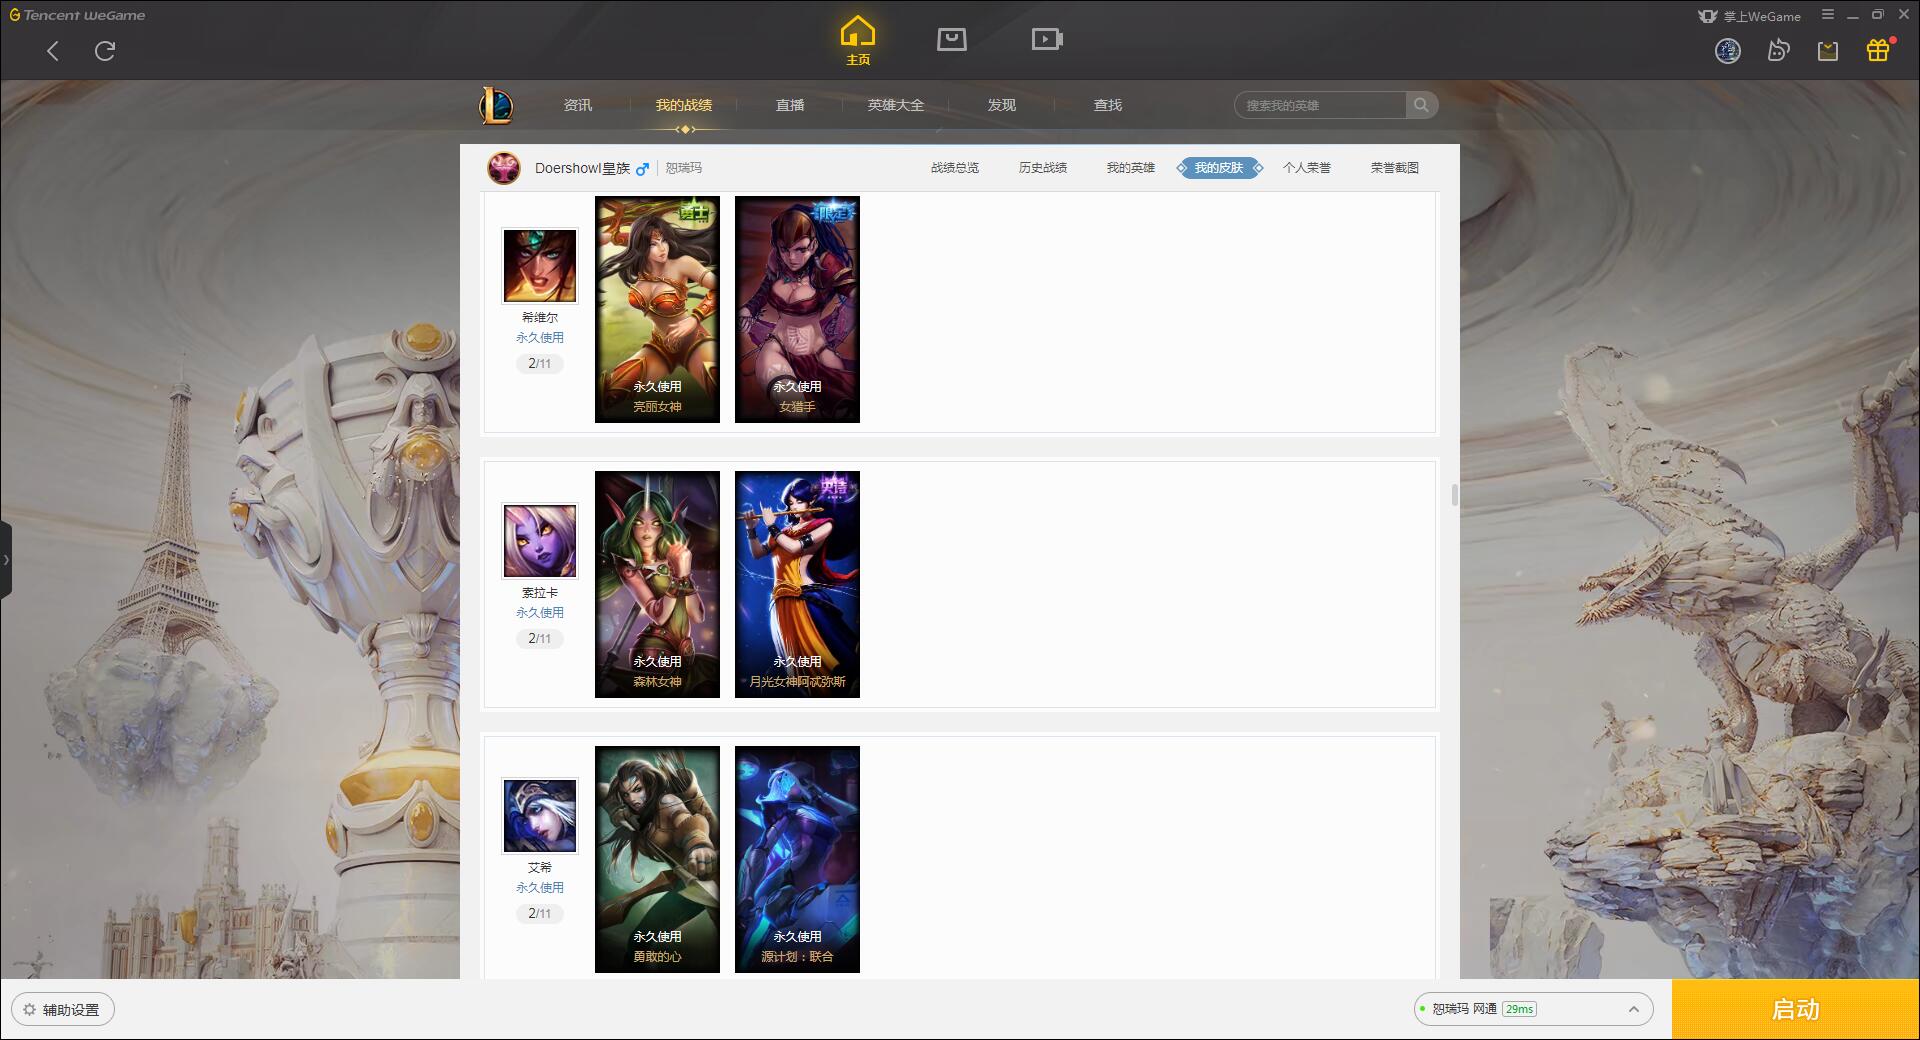
Task: Click the 启动 launch button
Action: coord(1795,1009)
